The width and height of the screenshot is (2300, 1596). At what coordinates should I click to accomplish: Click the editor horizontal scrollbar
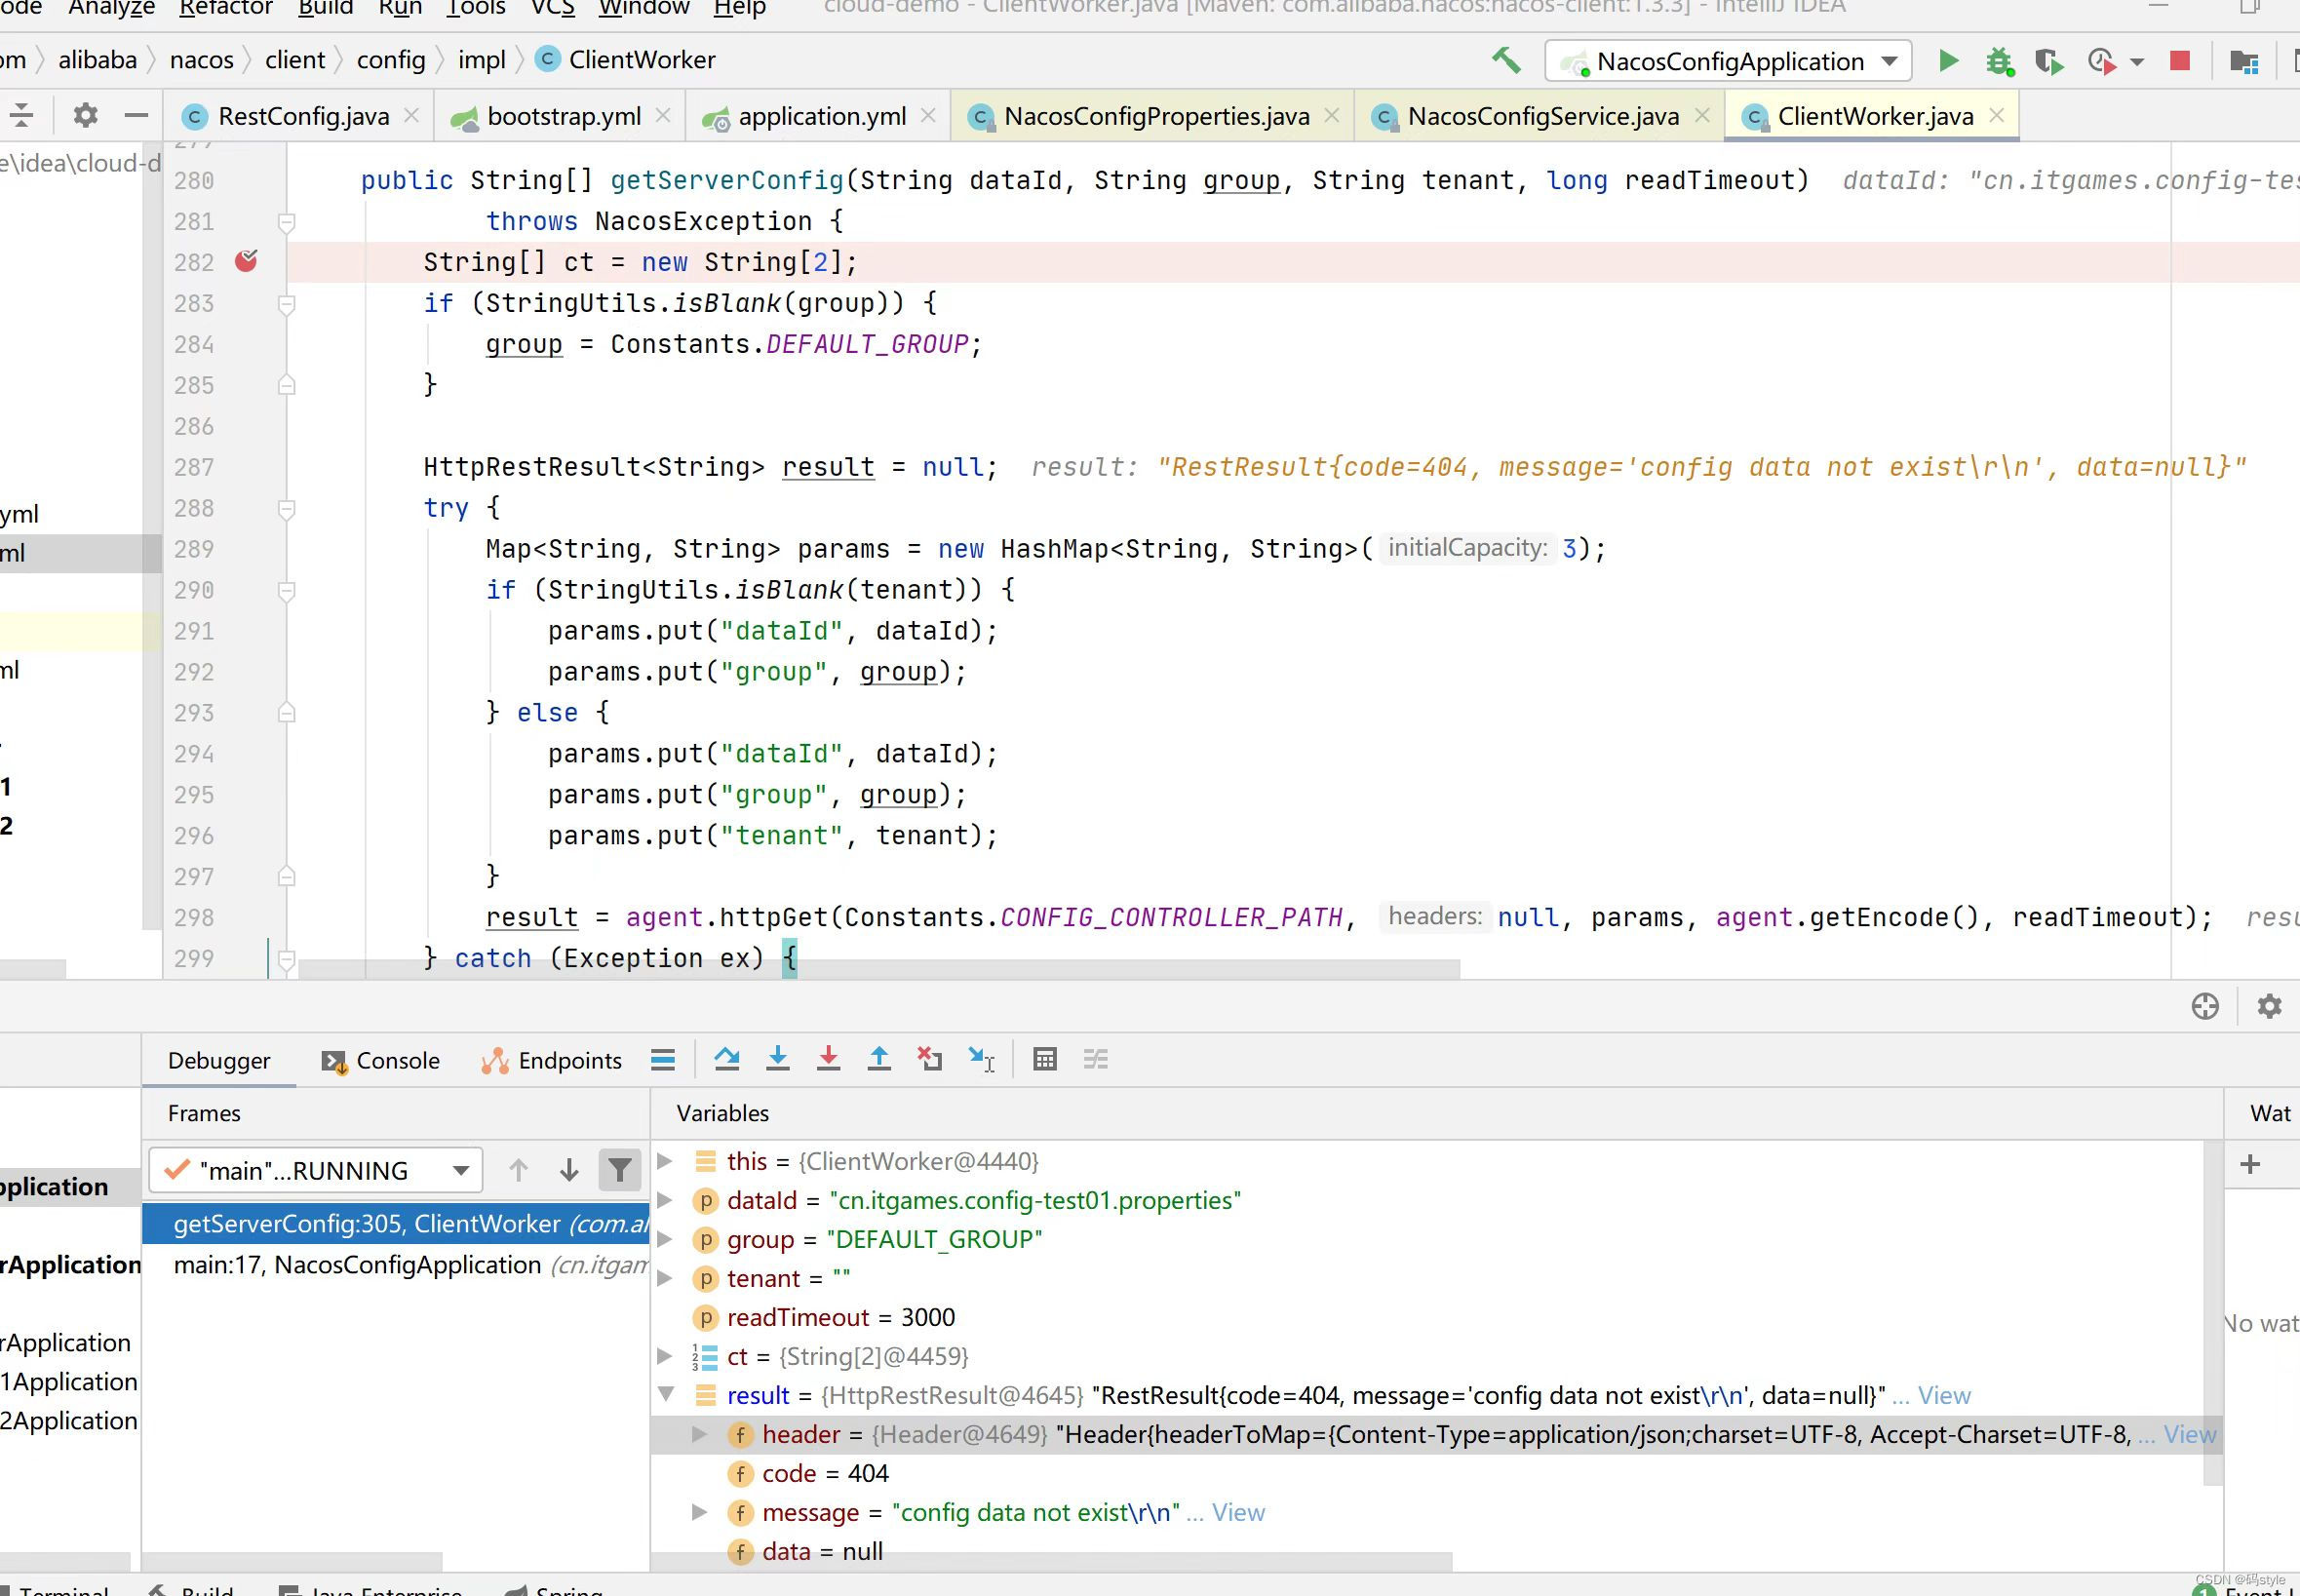pos(880,969)
